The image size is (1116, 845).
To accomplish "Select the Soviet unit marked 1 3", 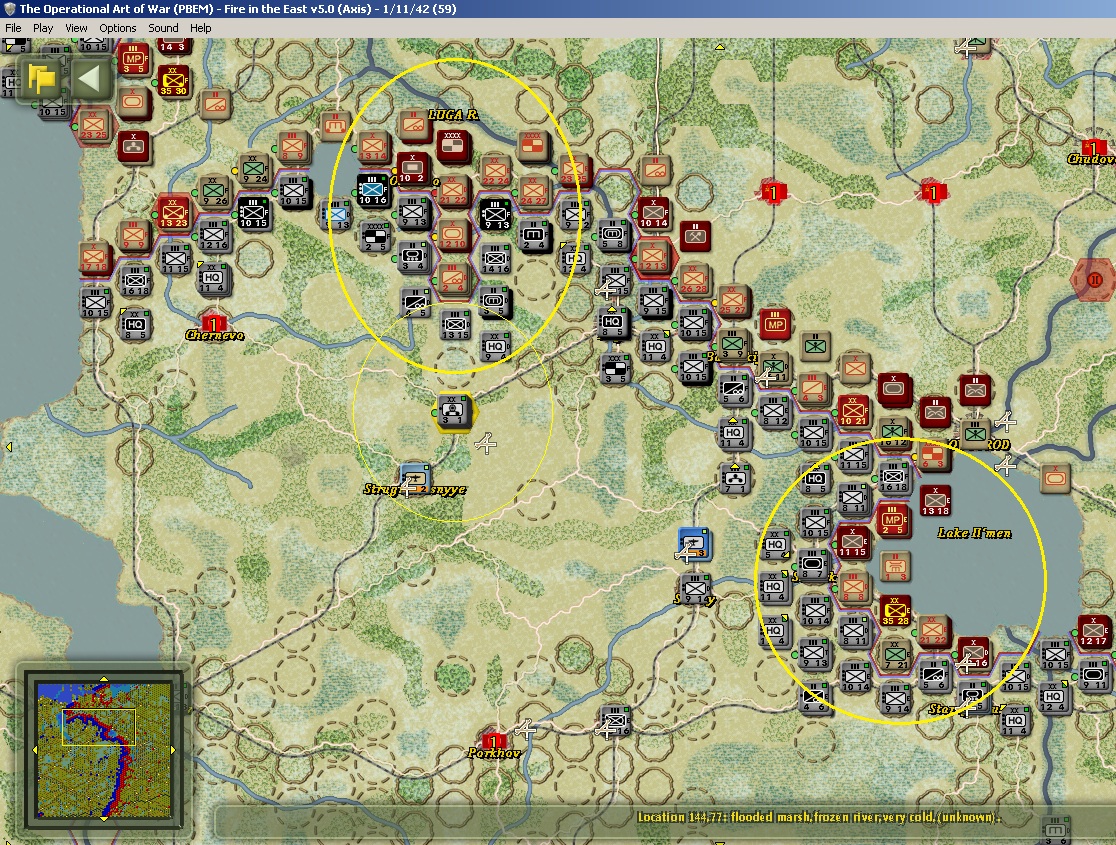I will pyautogui.click(x=895, y=565).
